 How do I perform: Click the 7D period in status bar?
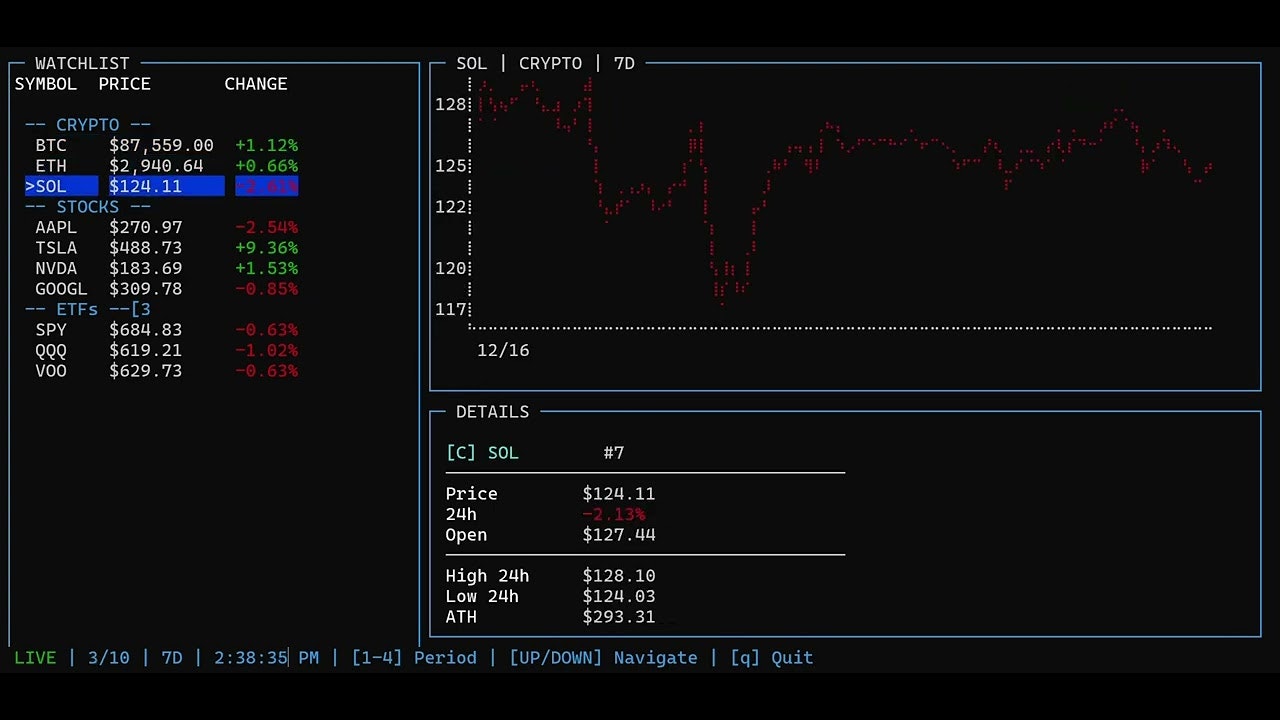172,658
